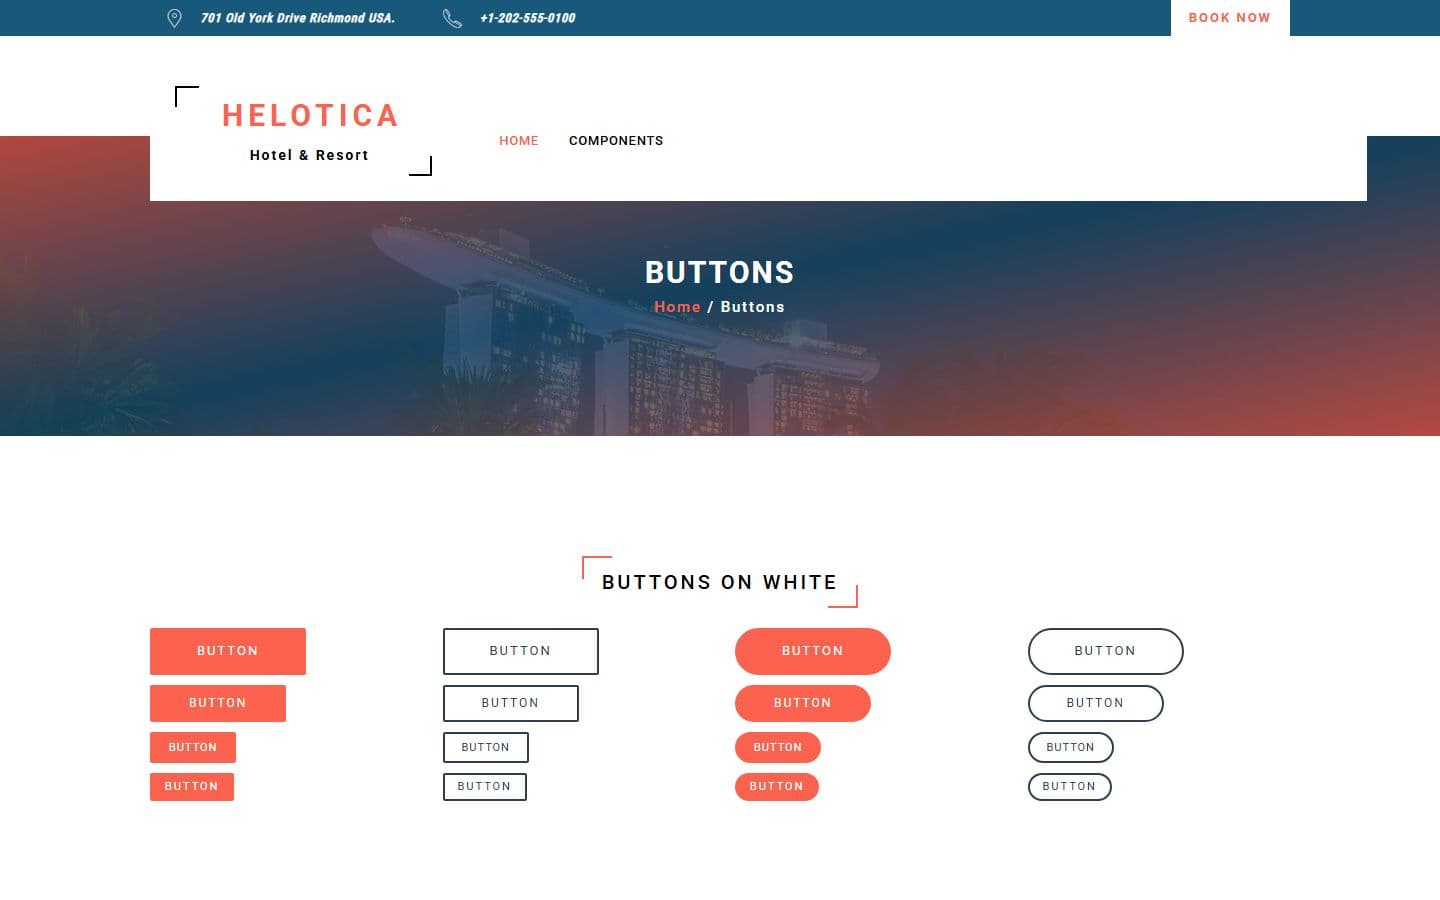Click the second-largest filled rounded red button
Screen dimensions: 1440x900
point(803,703)
